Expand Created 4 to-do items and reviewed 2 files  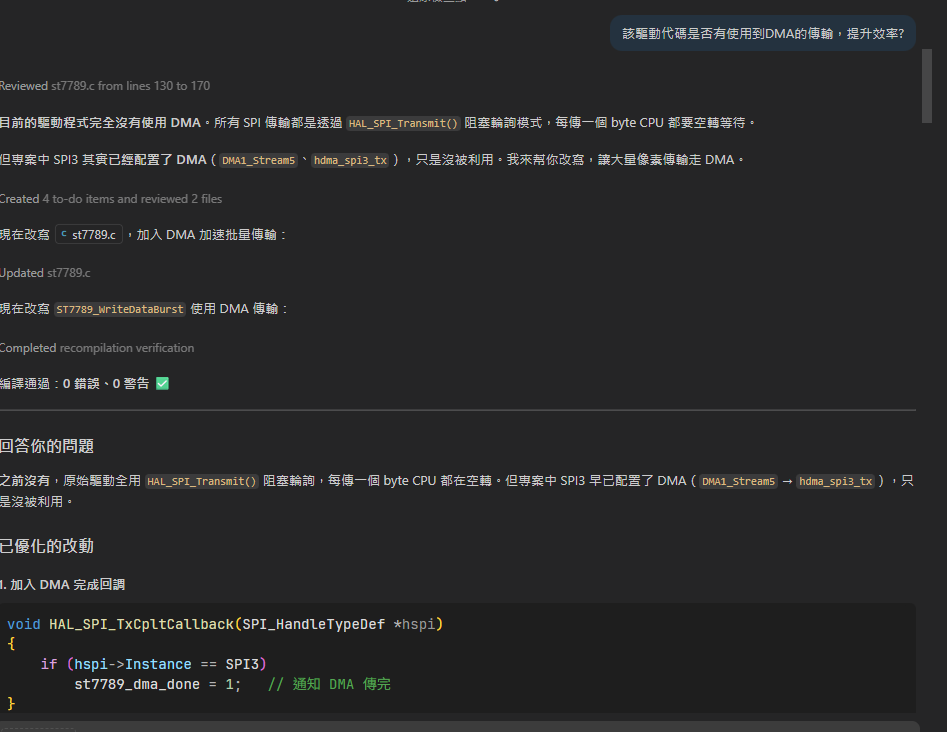(x=111, y=199)
